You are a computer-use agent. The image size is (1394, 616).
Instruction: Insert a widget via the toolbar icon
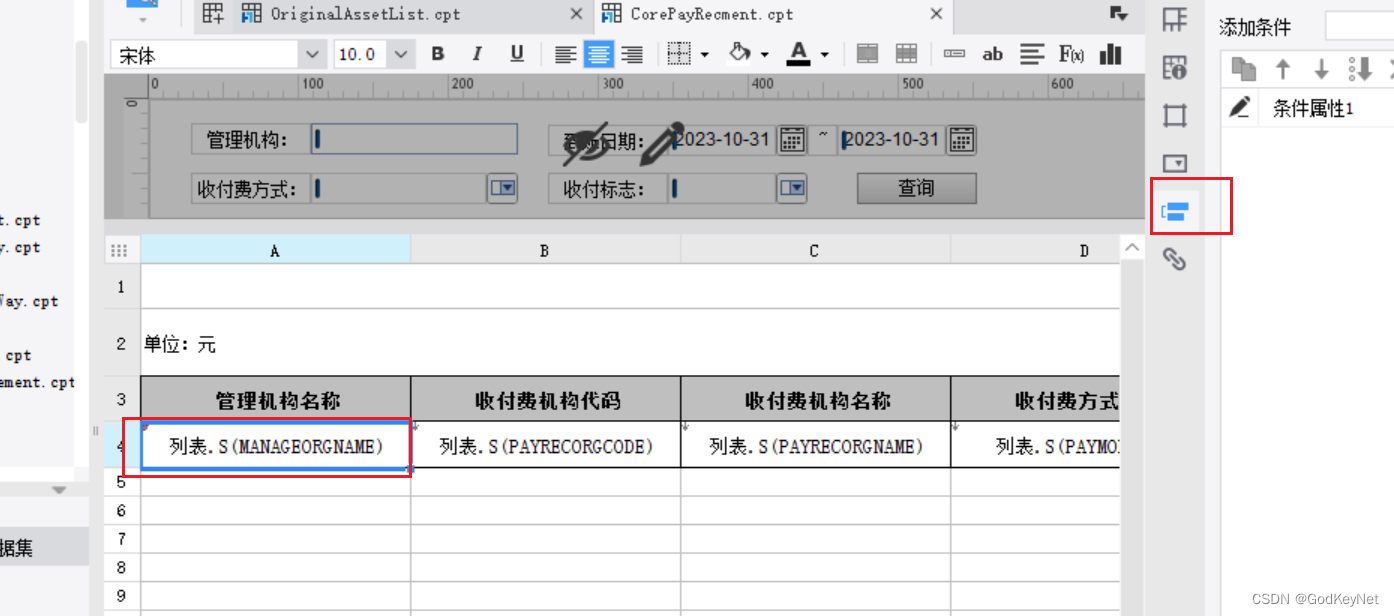click(x=954, y=54)
